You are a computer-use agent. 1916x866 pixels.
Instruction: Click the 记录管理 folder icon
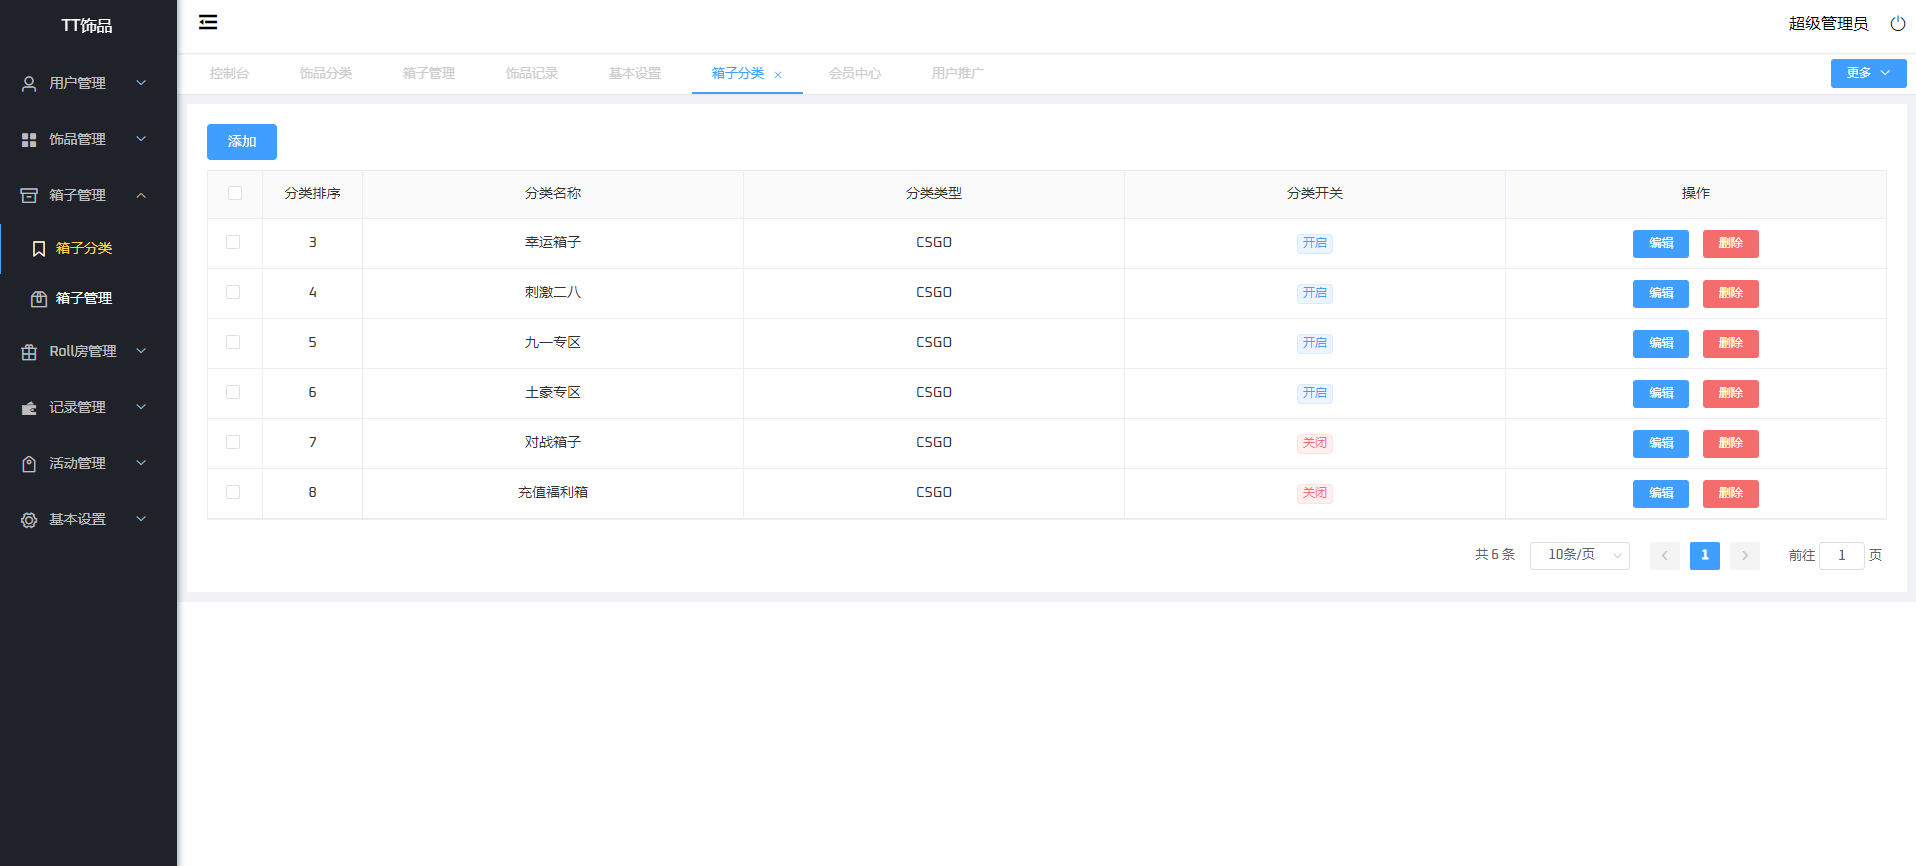[29, 408]
